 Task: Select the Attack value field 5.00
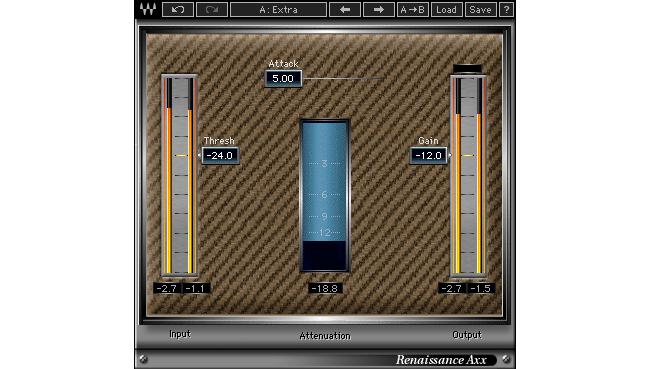pyautogui.click(x=283, y=79)
